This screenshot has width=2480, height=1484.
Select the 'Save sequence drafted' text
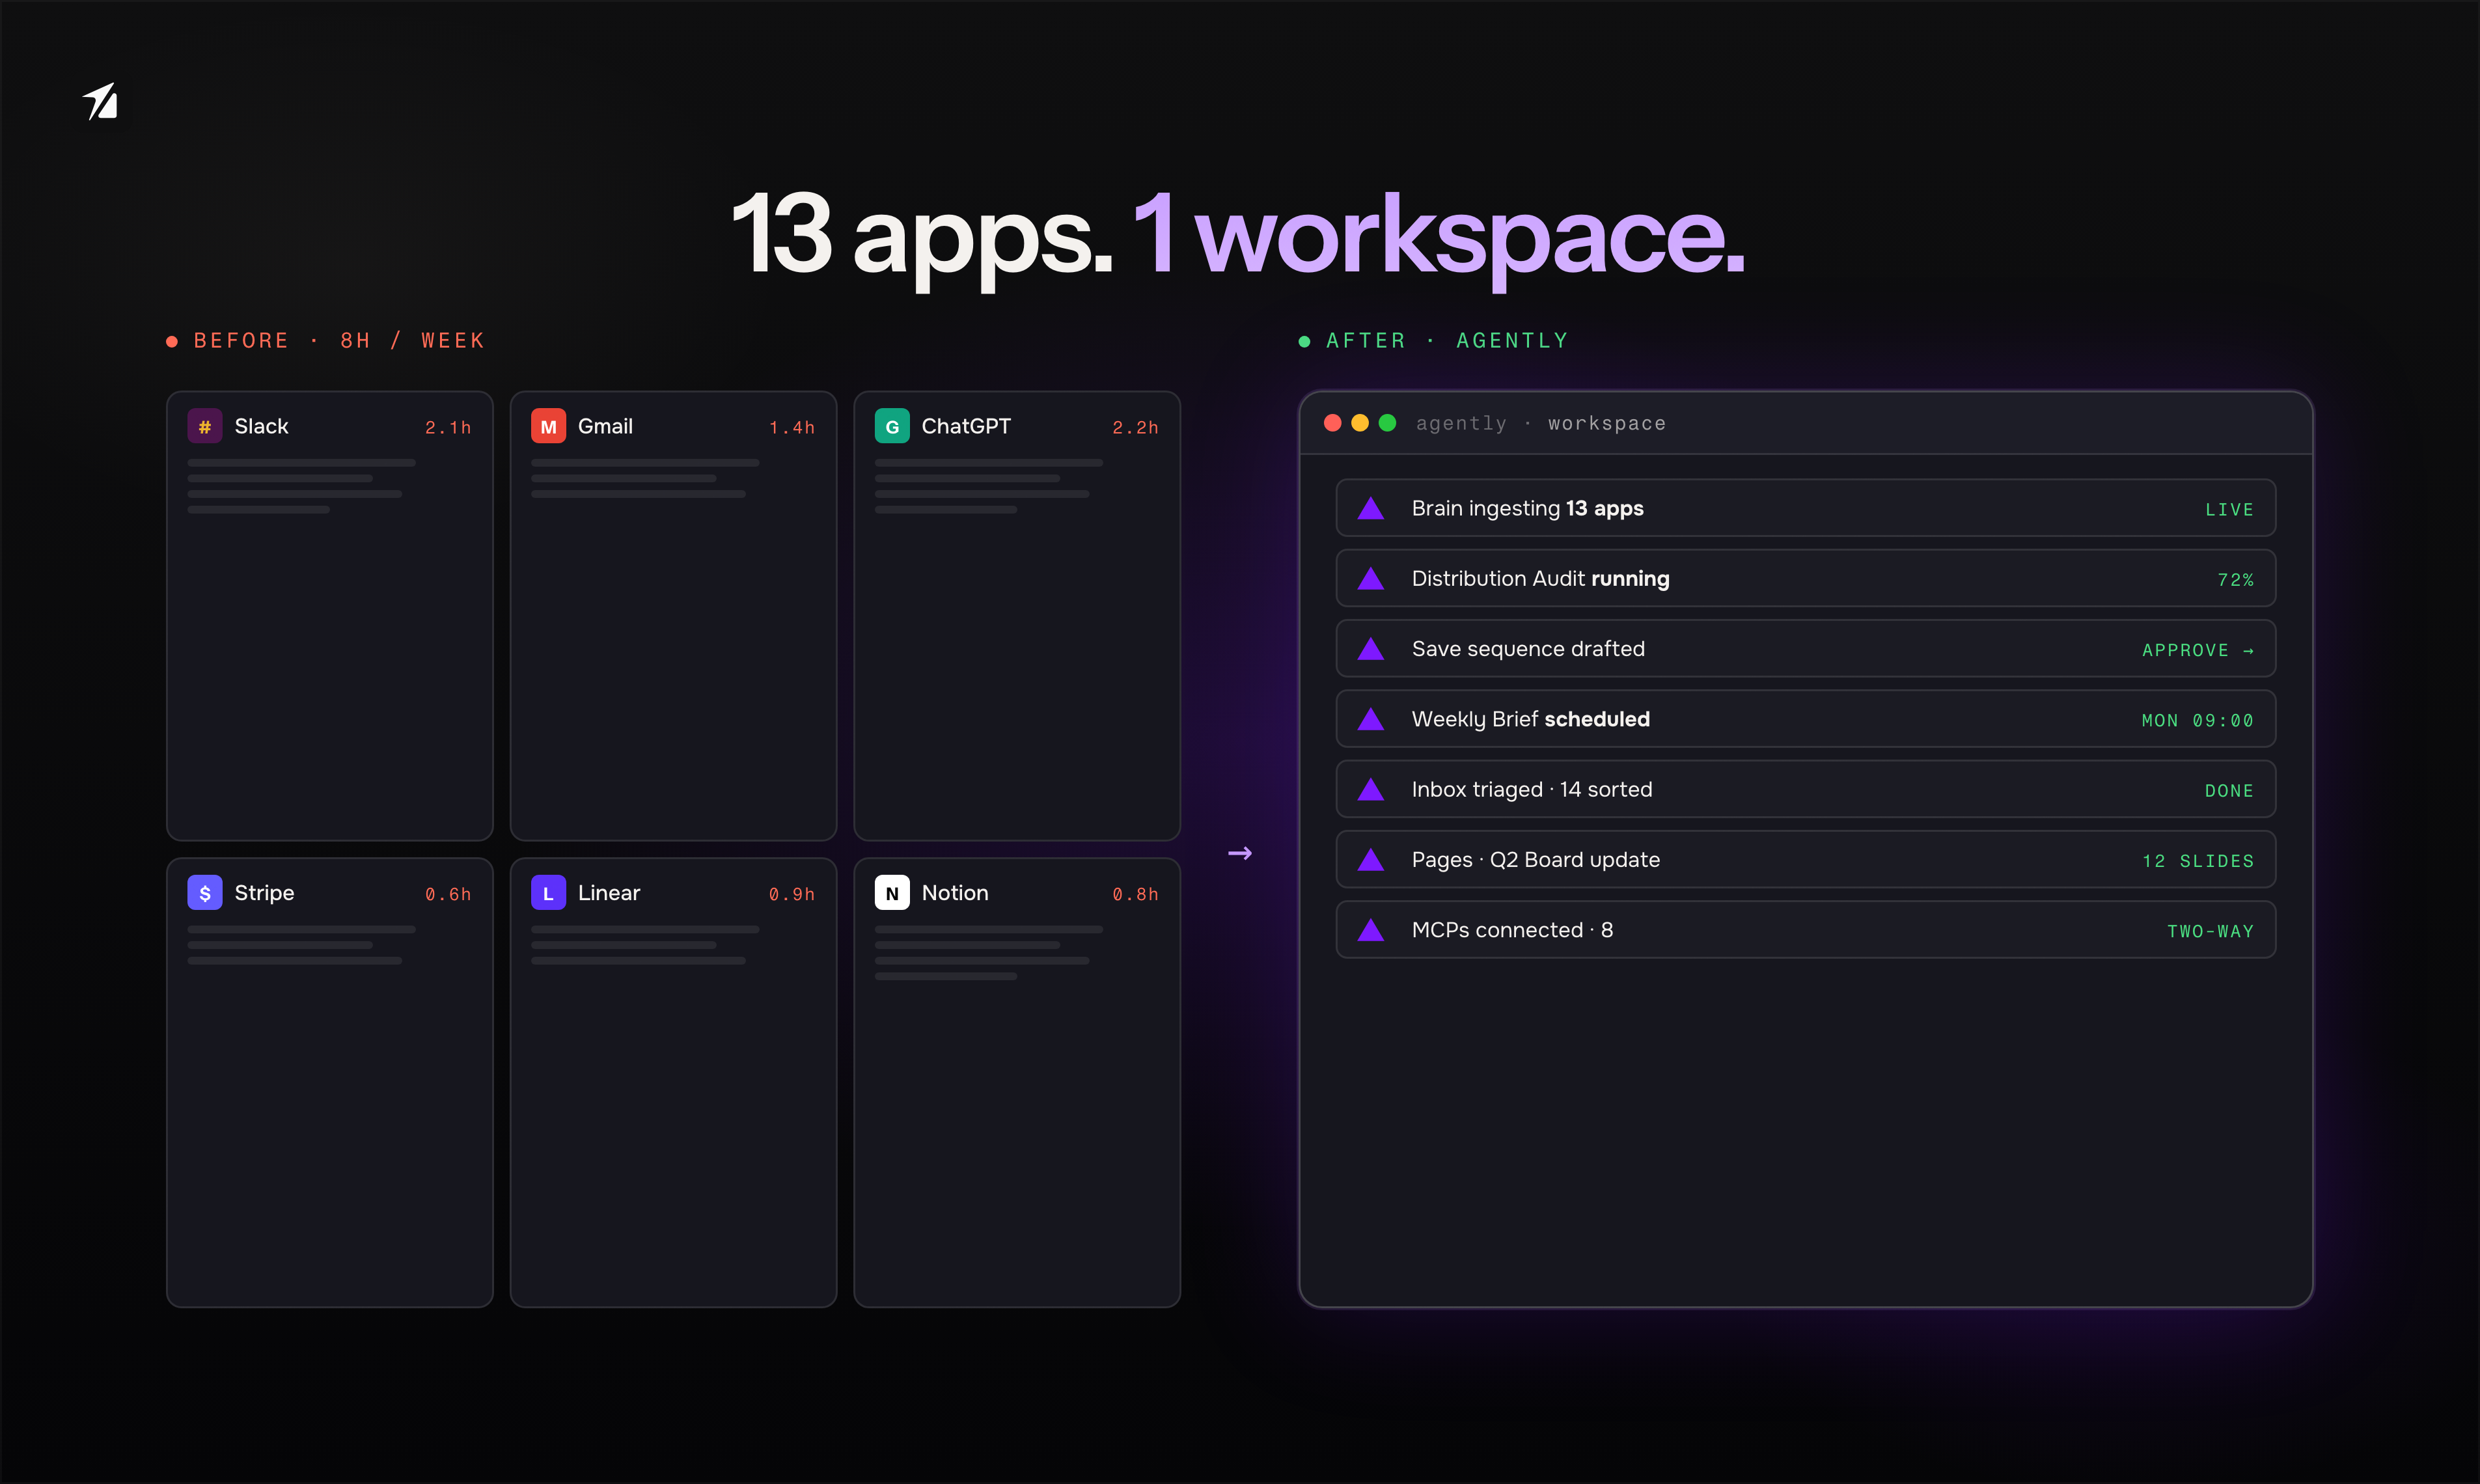coord(1528,649)
